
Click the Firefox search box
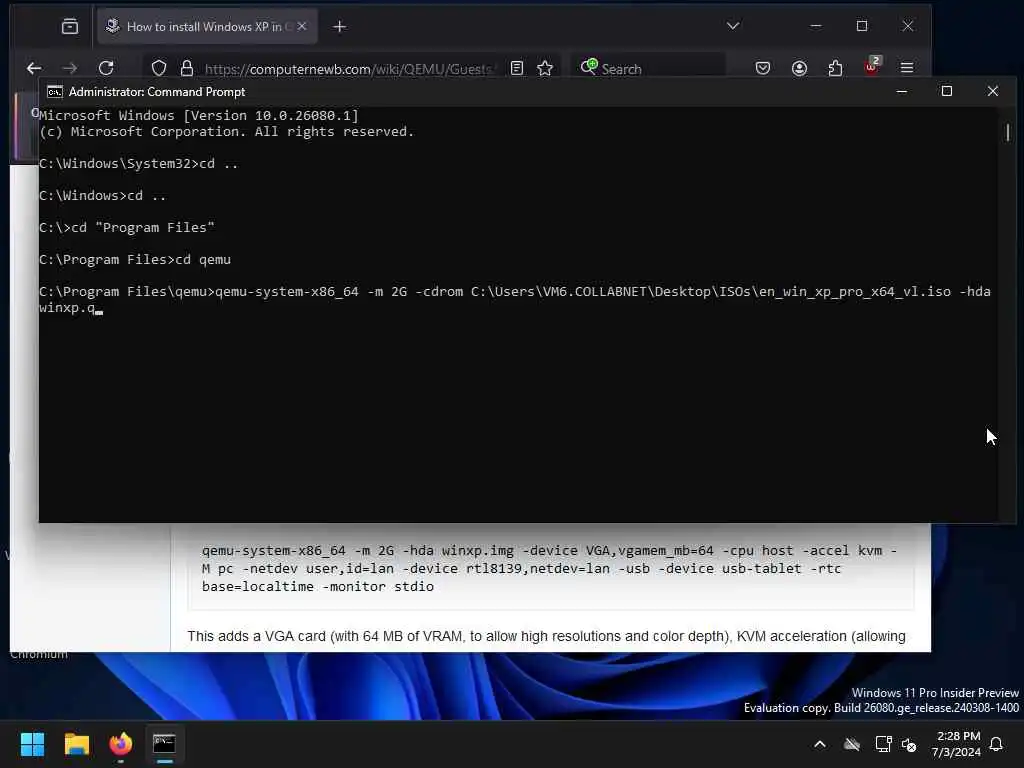click(648, 69)
